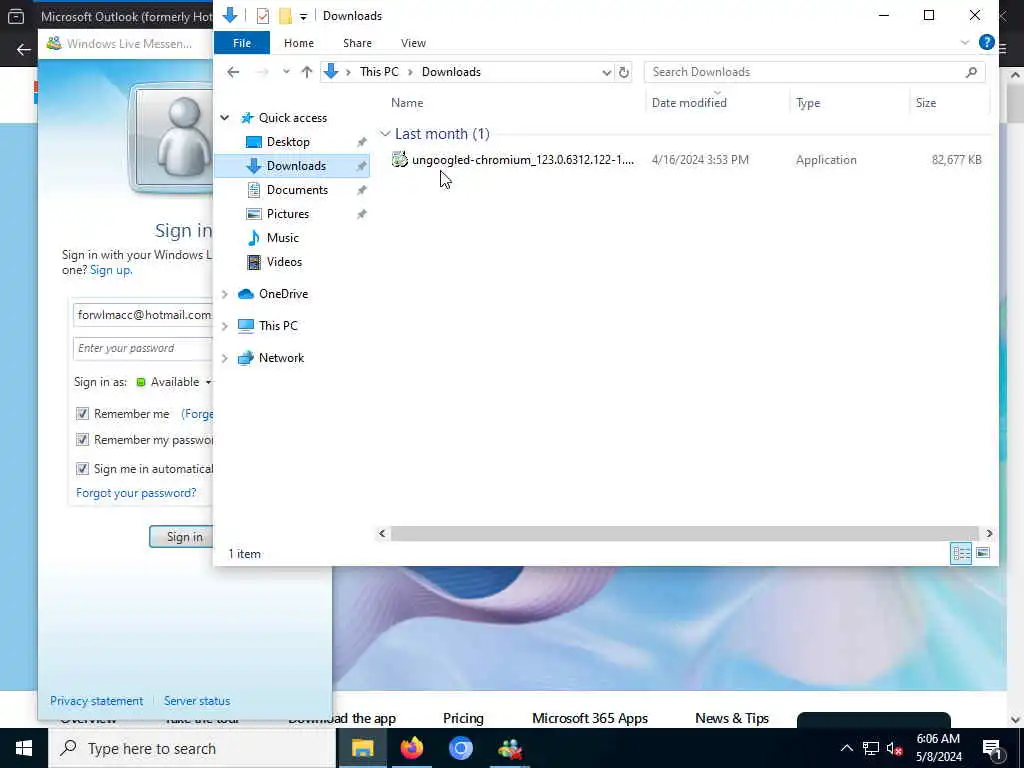The image size is (1024, 768).
Task: Click the Back arrow in File Explorer
Action: 233,72
